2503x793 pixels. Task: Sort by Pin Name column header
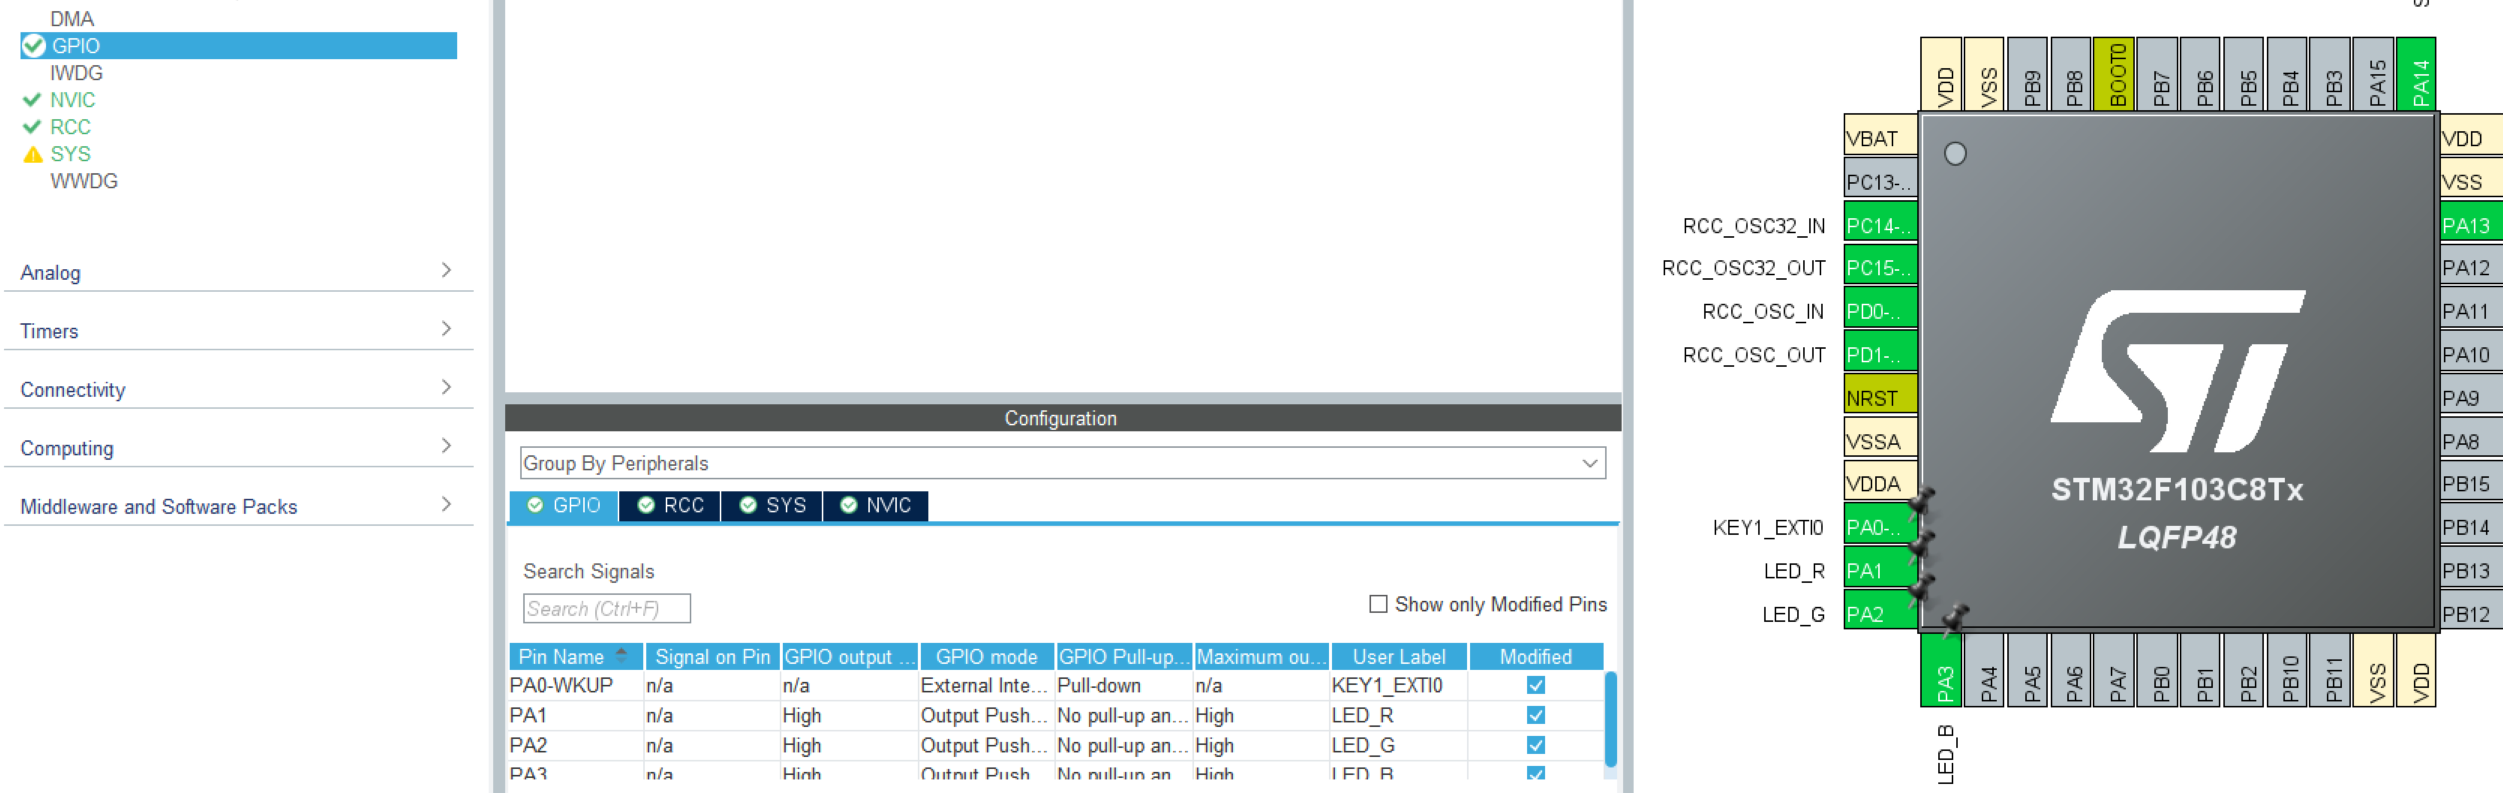576,657
